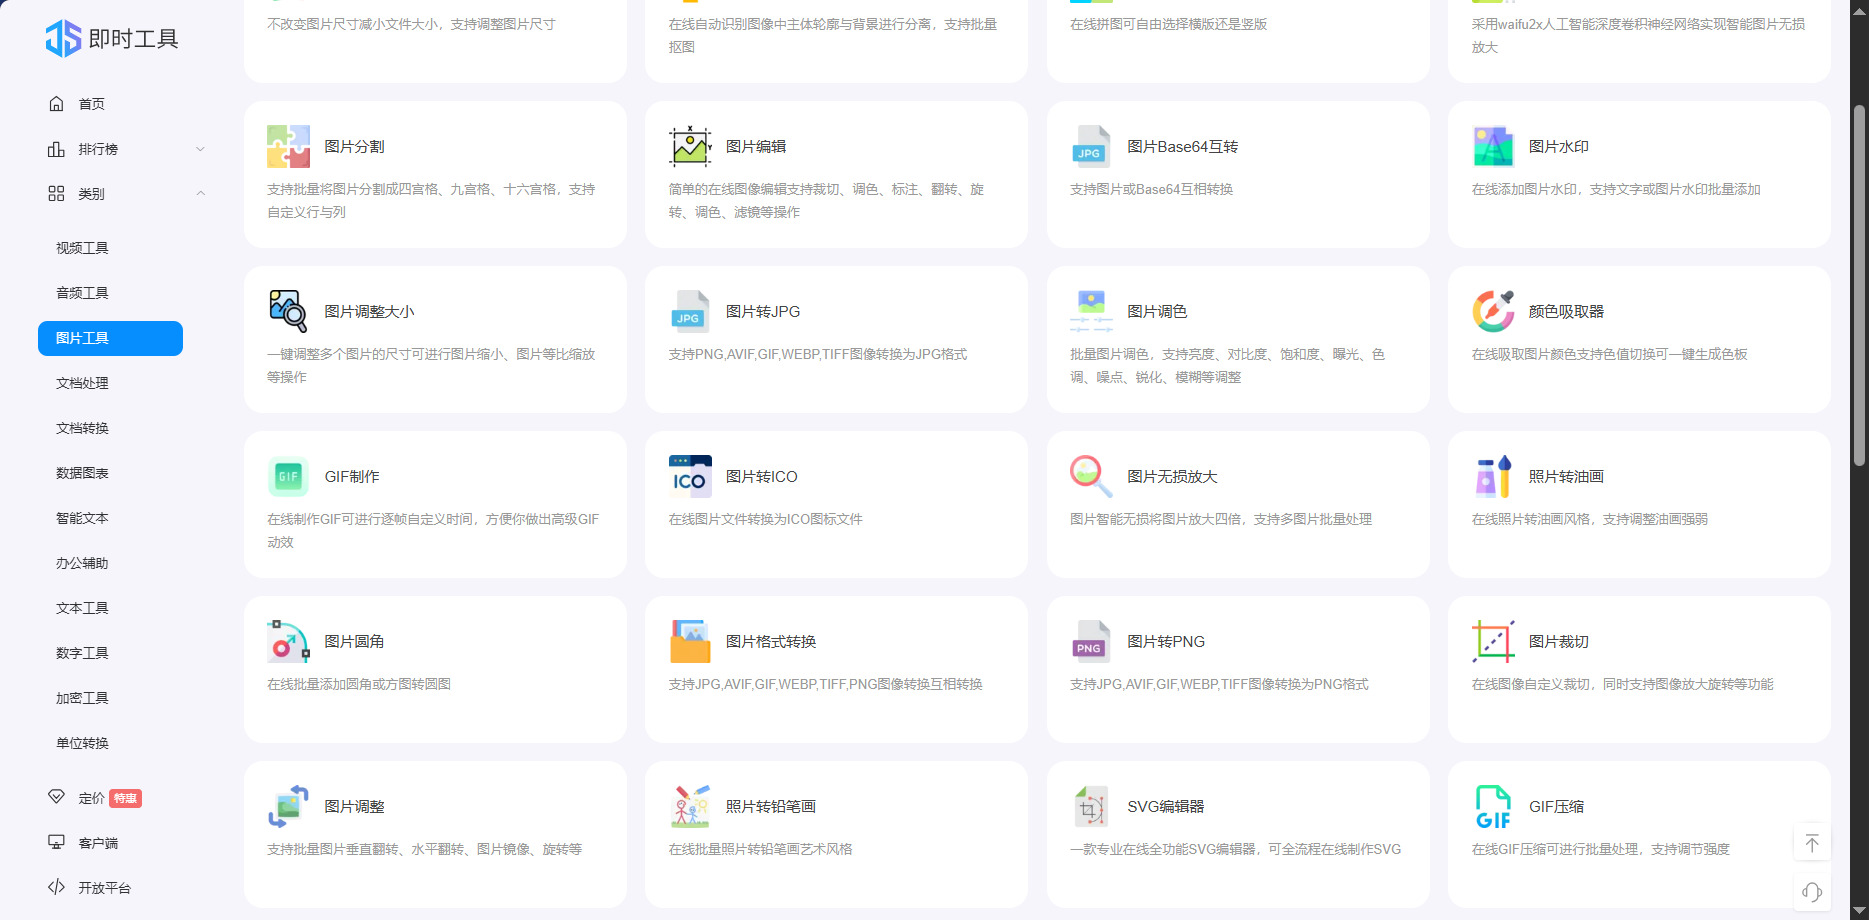Select the GIF压缩 icon
Viewport: 1869px width, 920px height.
pos(1493,807)
